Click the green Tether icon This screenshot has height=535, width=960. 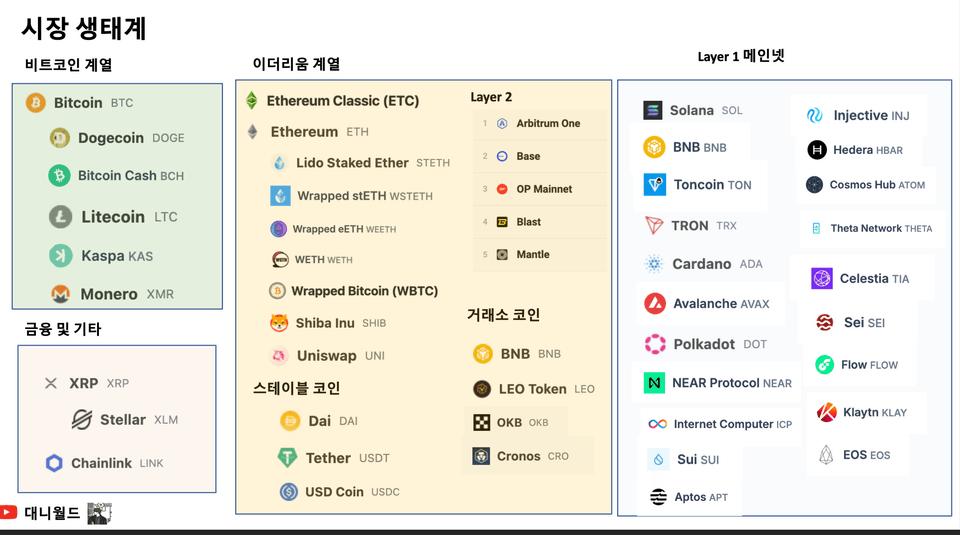(x=287, y=458)
